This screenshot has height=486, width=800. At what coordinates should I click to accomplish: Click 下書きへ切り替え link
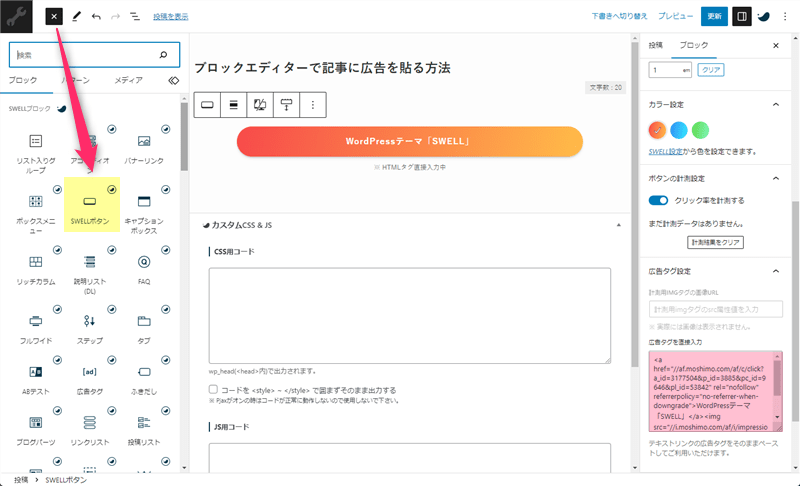coord(619,16)
